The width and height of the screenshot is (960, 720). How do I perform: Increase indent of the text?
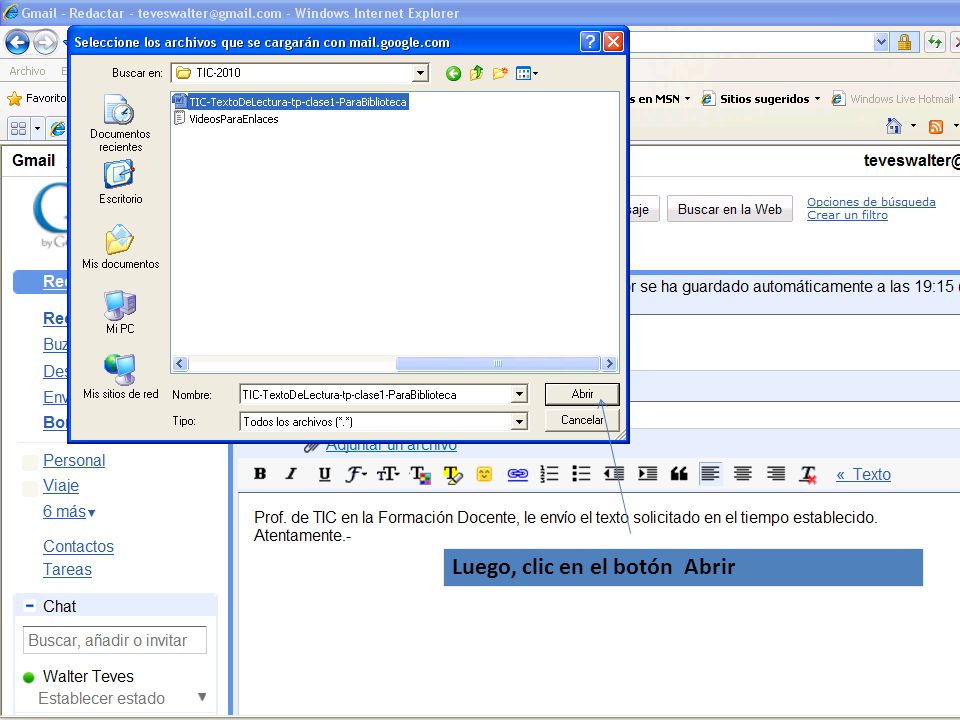pos(647,474)
